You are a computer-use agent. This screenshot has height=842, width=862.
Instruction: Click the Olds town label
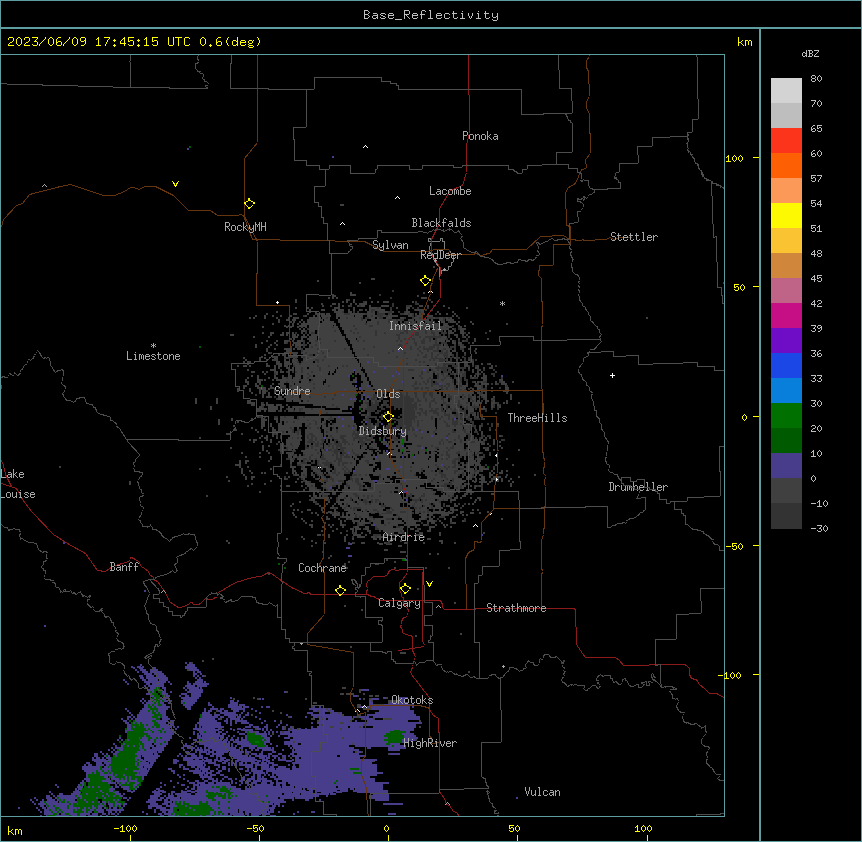(x=388, y=394)
